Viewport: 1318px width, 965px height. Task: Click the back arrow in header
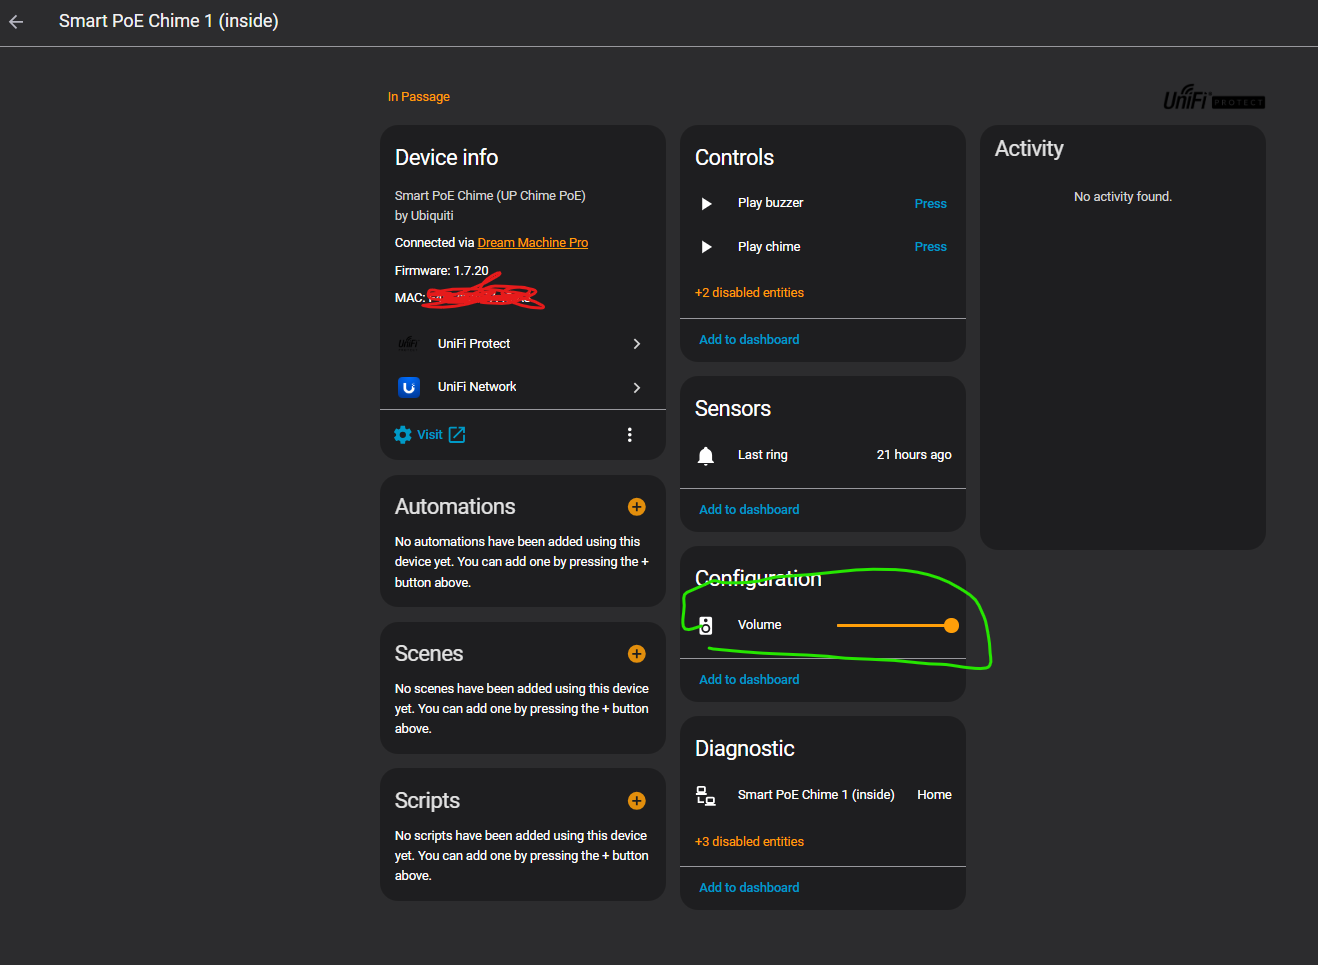(16, 21)
